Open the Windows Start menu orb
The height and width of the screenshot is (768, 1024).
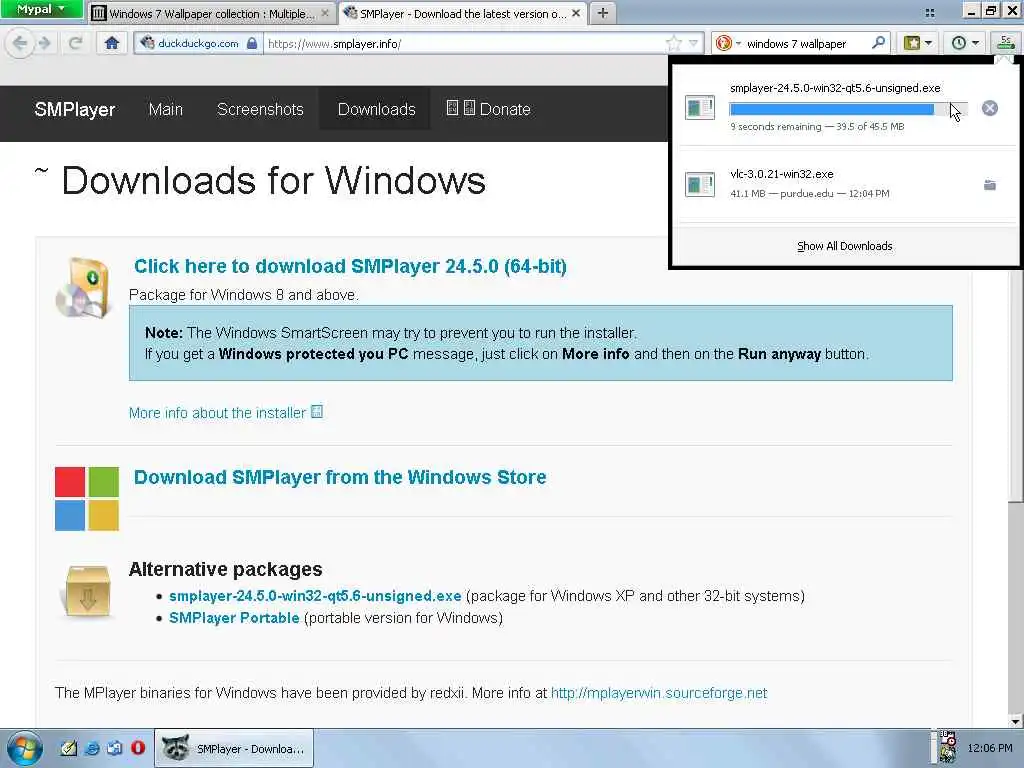click(24, 748)
